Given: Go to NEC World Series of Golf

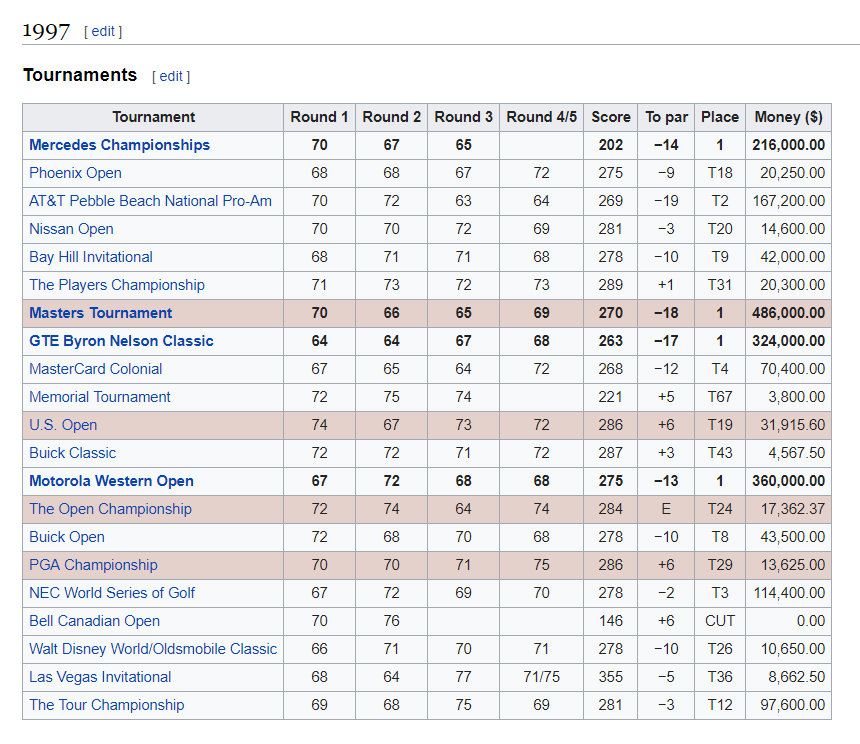Looking at the screenshot, I should [x=112, y=593].
